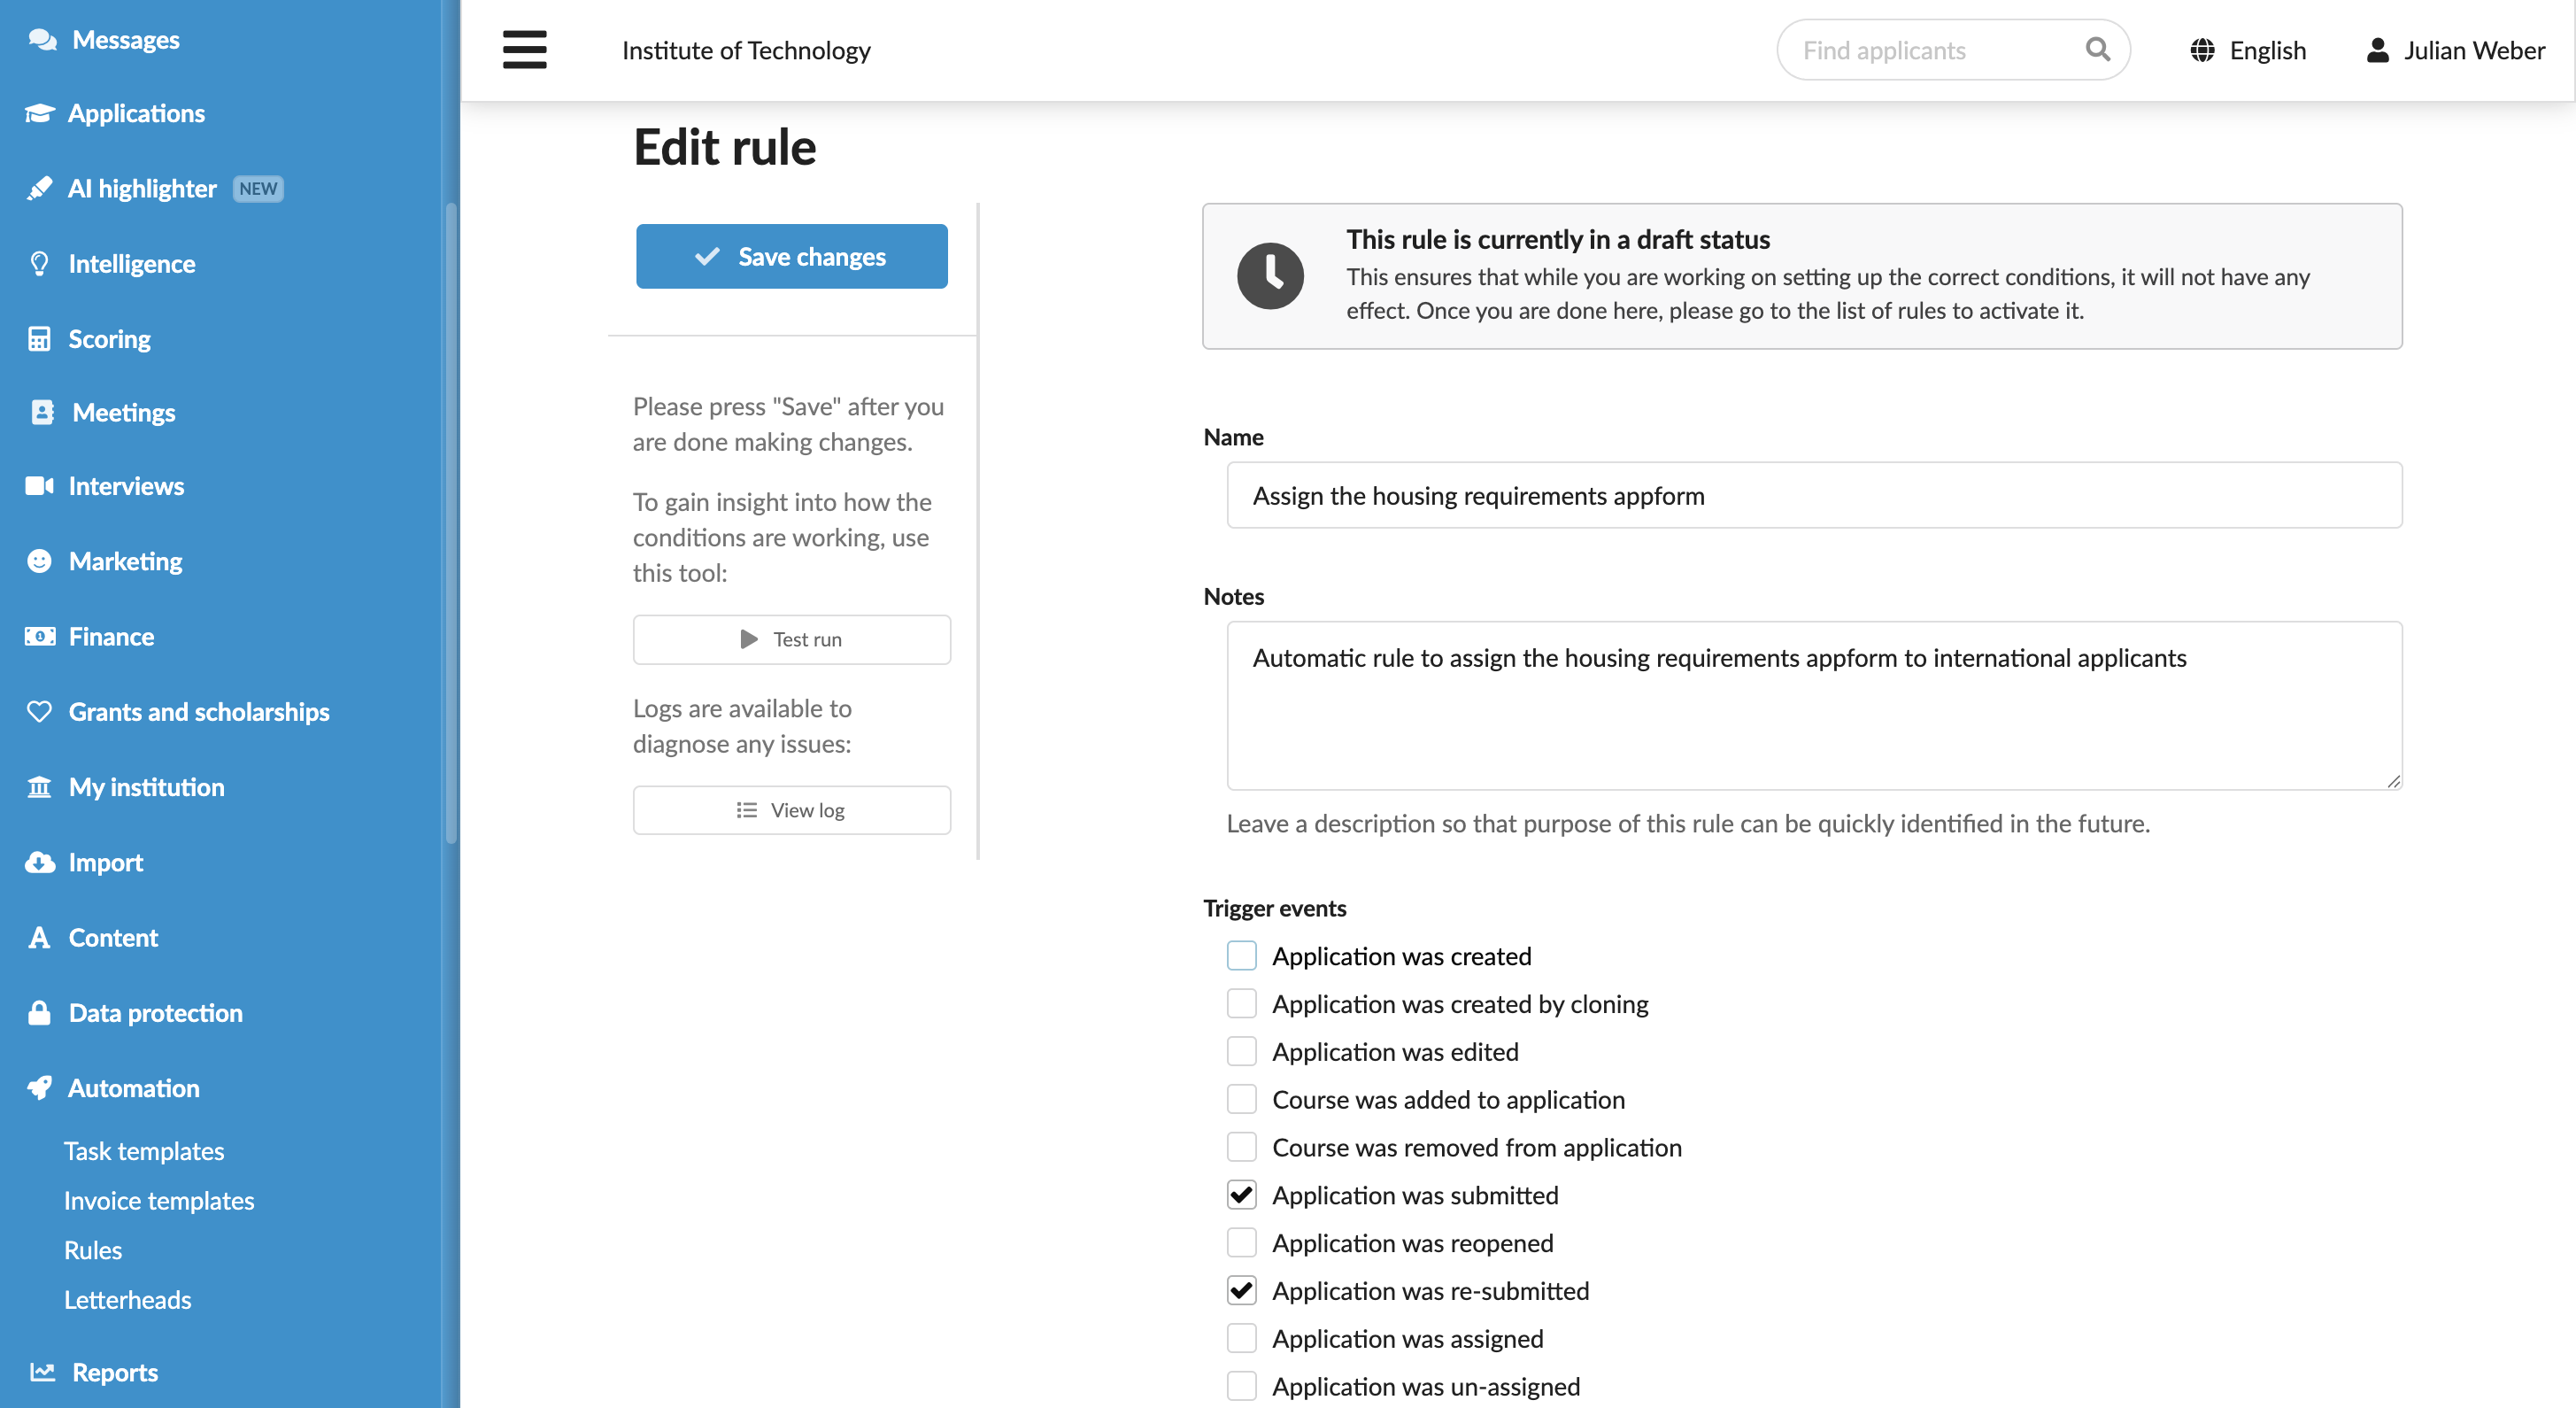This screenshot has height=1408, width=2576.
Task: Toggle the hamburger menu icon
Action: click(x=524, y=49)
